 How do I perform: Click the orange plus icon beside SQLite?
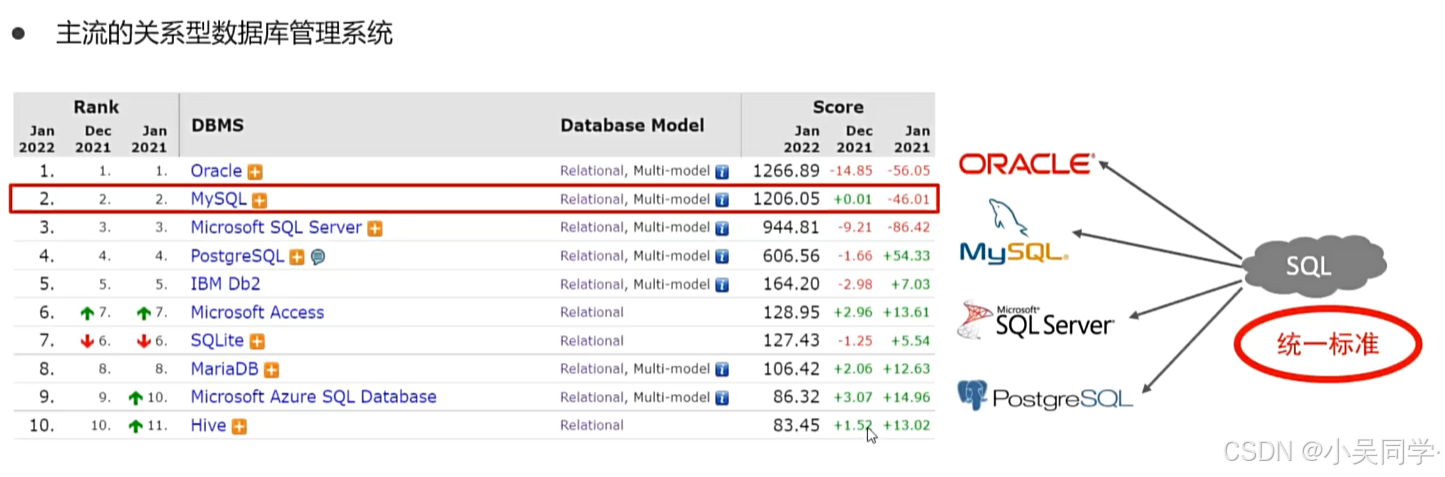tap(256, 341)
